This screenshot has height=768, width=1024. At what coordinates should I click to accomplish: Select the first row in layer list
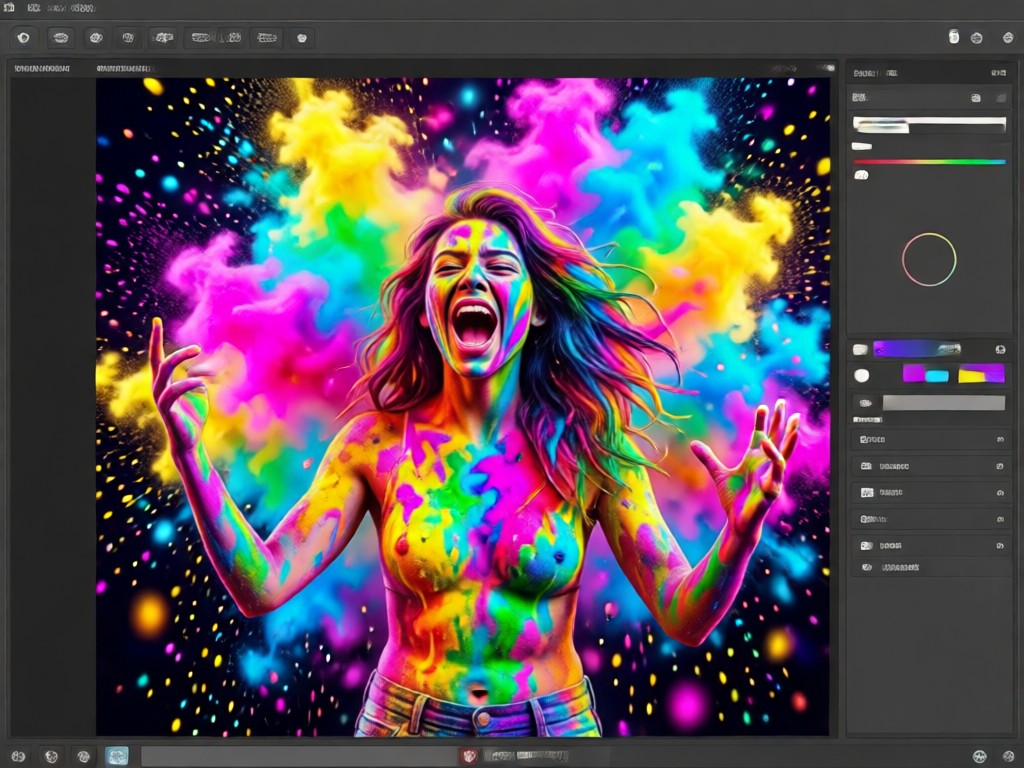(x=931, y=440)
